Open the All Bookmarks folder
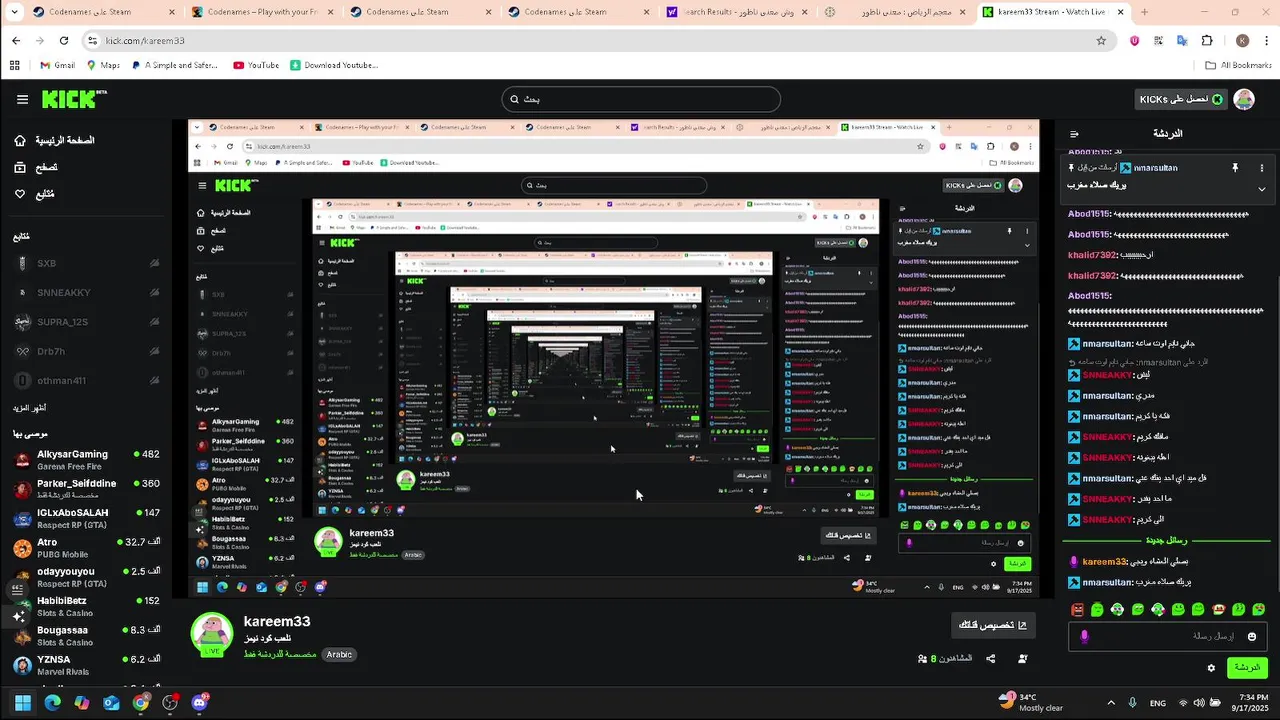The width and height of the screenshot is (1280, 720). coord(1238,65)
